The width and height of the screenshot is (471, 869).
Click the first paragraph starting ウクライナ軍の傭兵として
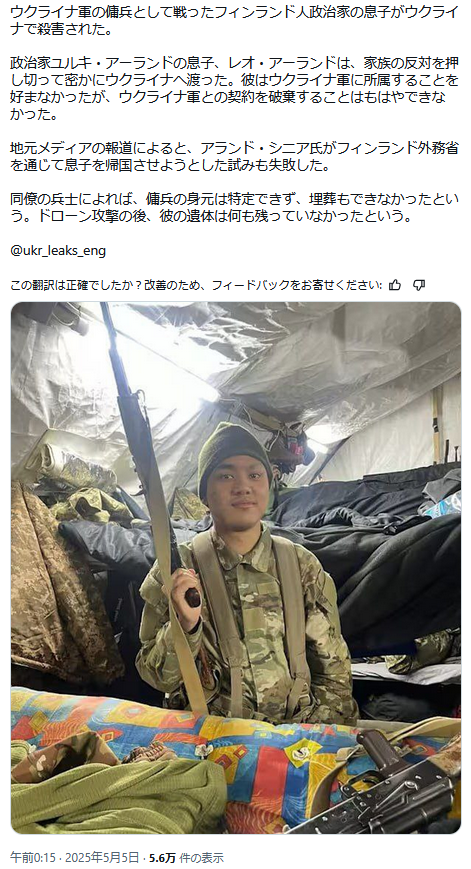tap(234, 21)
